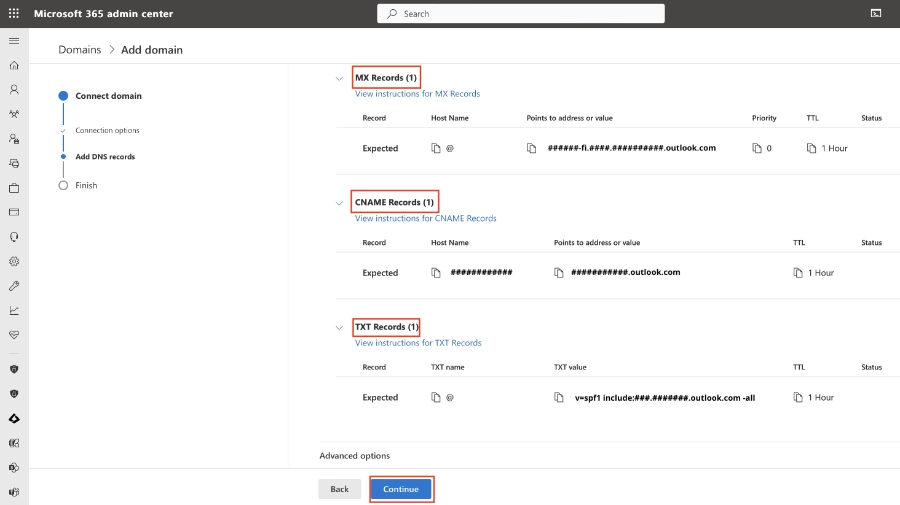Click MX outlook.com address text

pyautogui.click(x=632, y=148)
